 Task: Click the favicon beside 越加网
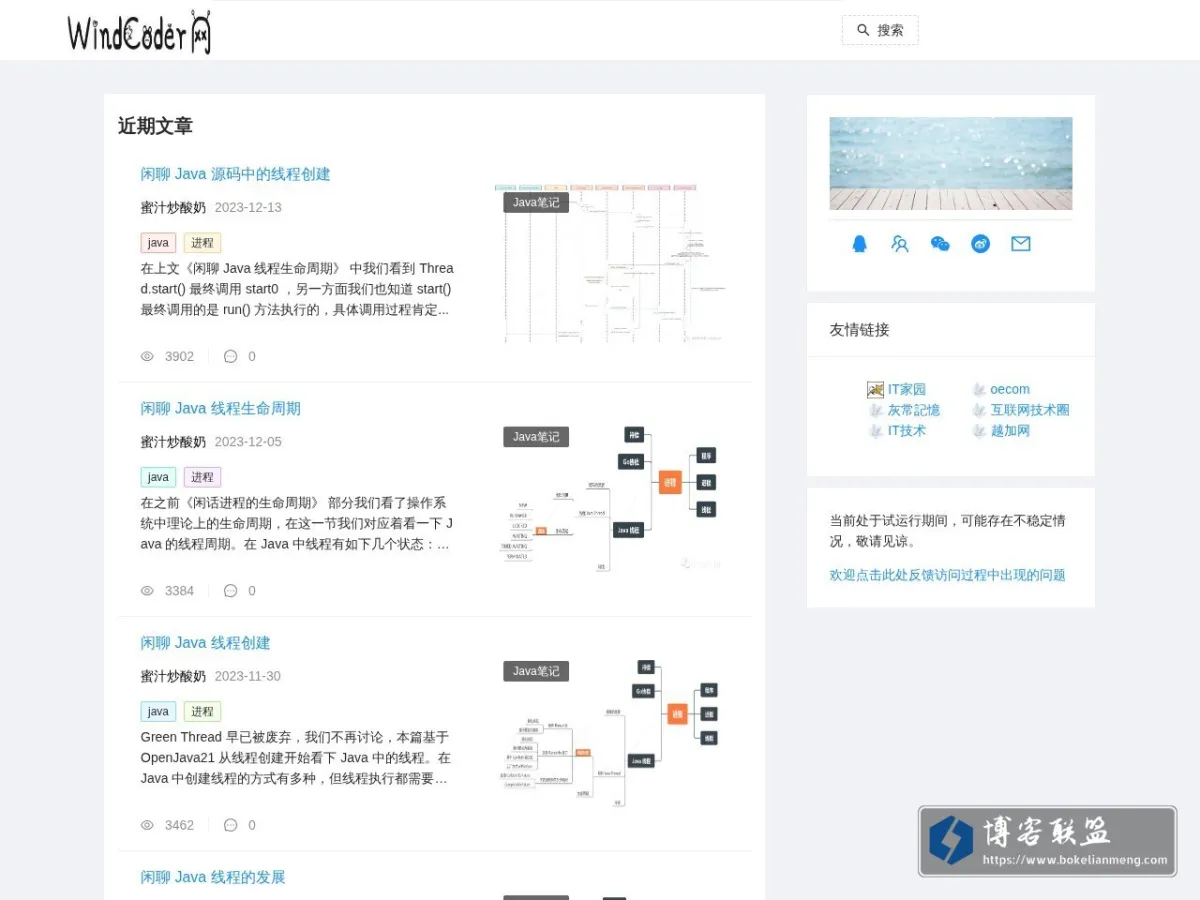click(979, 431)
